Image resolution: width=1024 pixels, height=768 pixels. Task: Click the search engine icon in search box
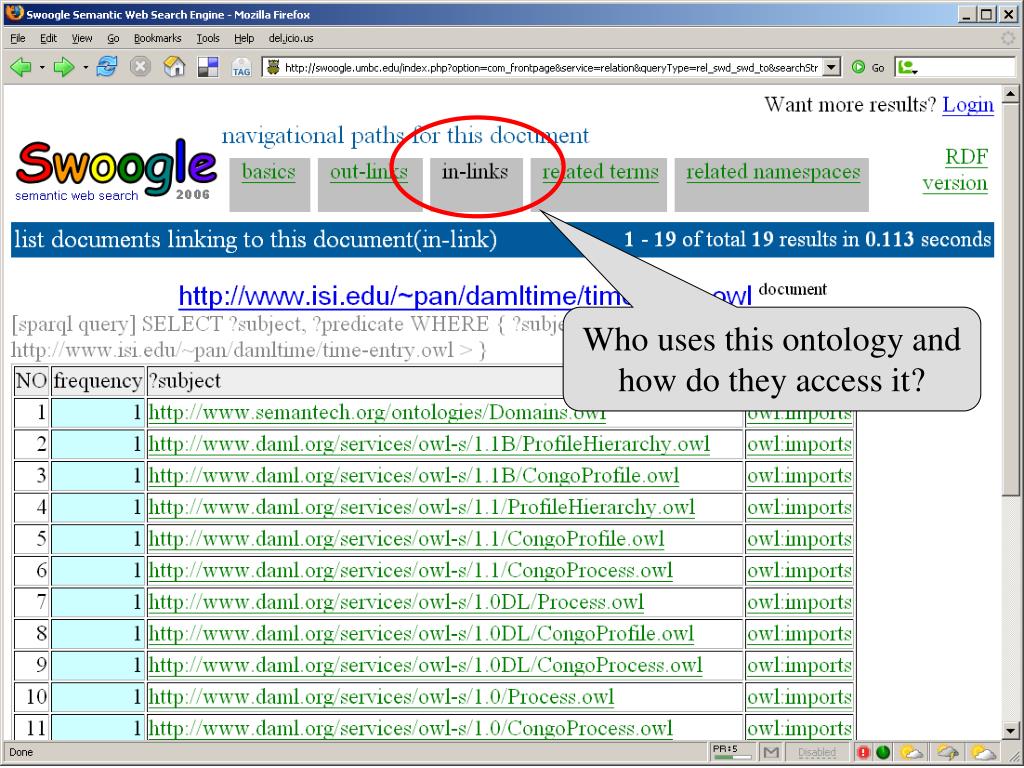[x=907, y=67]
